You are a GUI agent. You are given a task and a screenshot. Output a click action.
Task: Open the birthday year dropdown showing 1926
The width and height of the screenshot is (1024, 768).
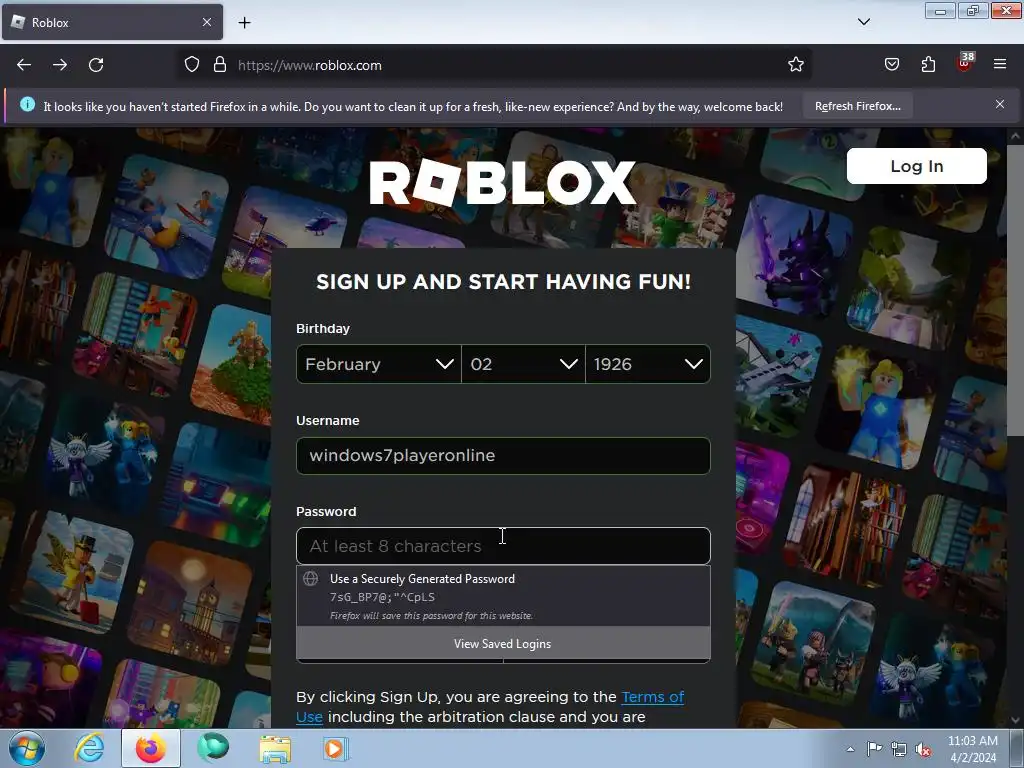648,364
